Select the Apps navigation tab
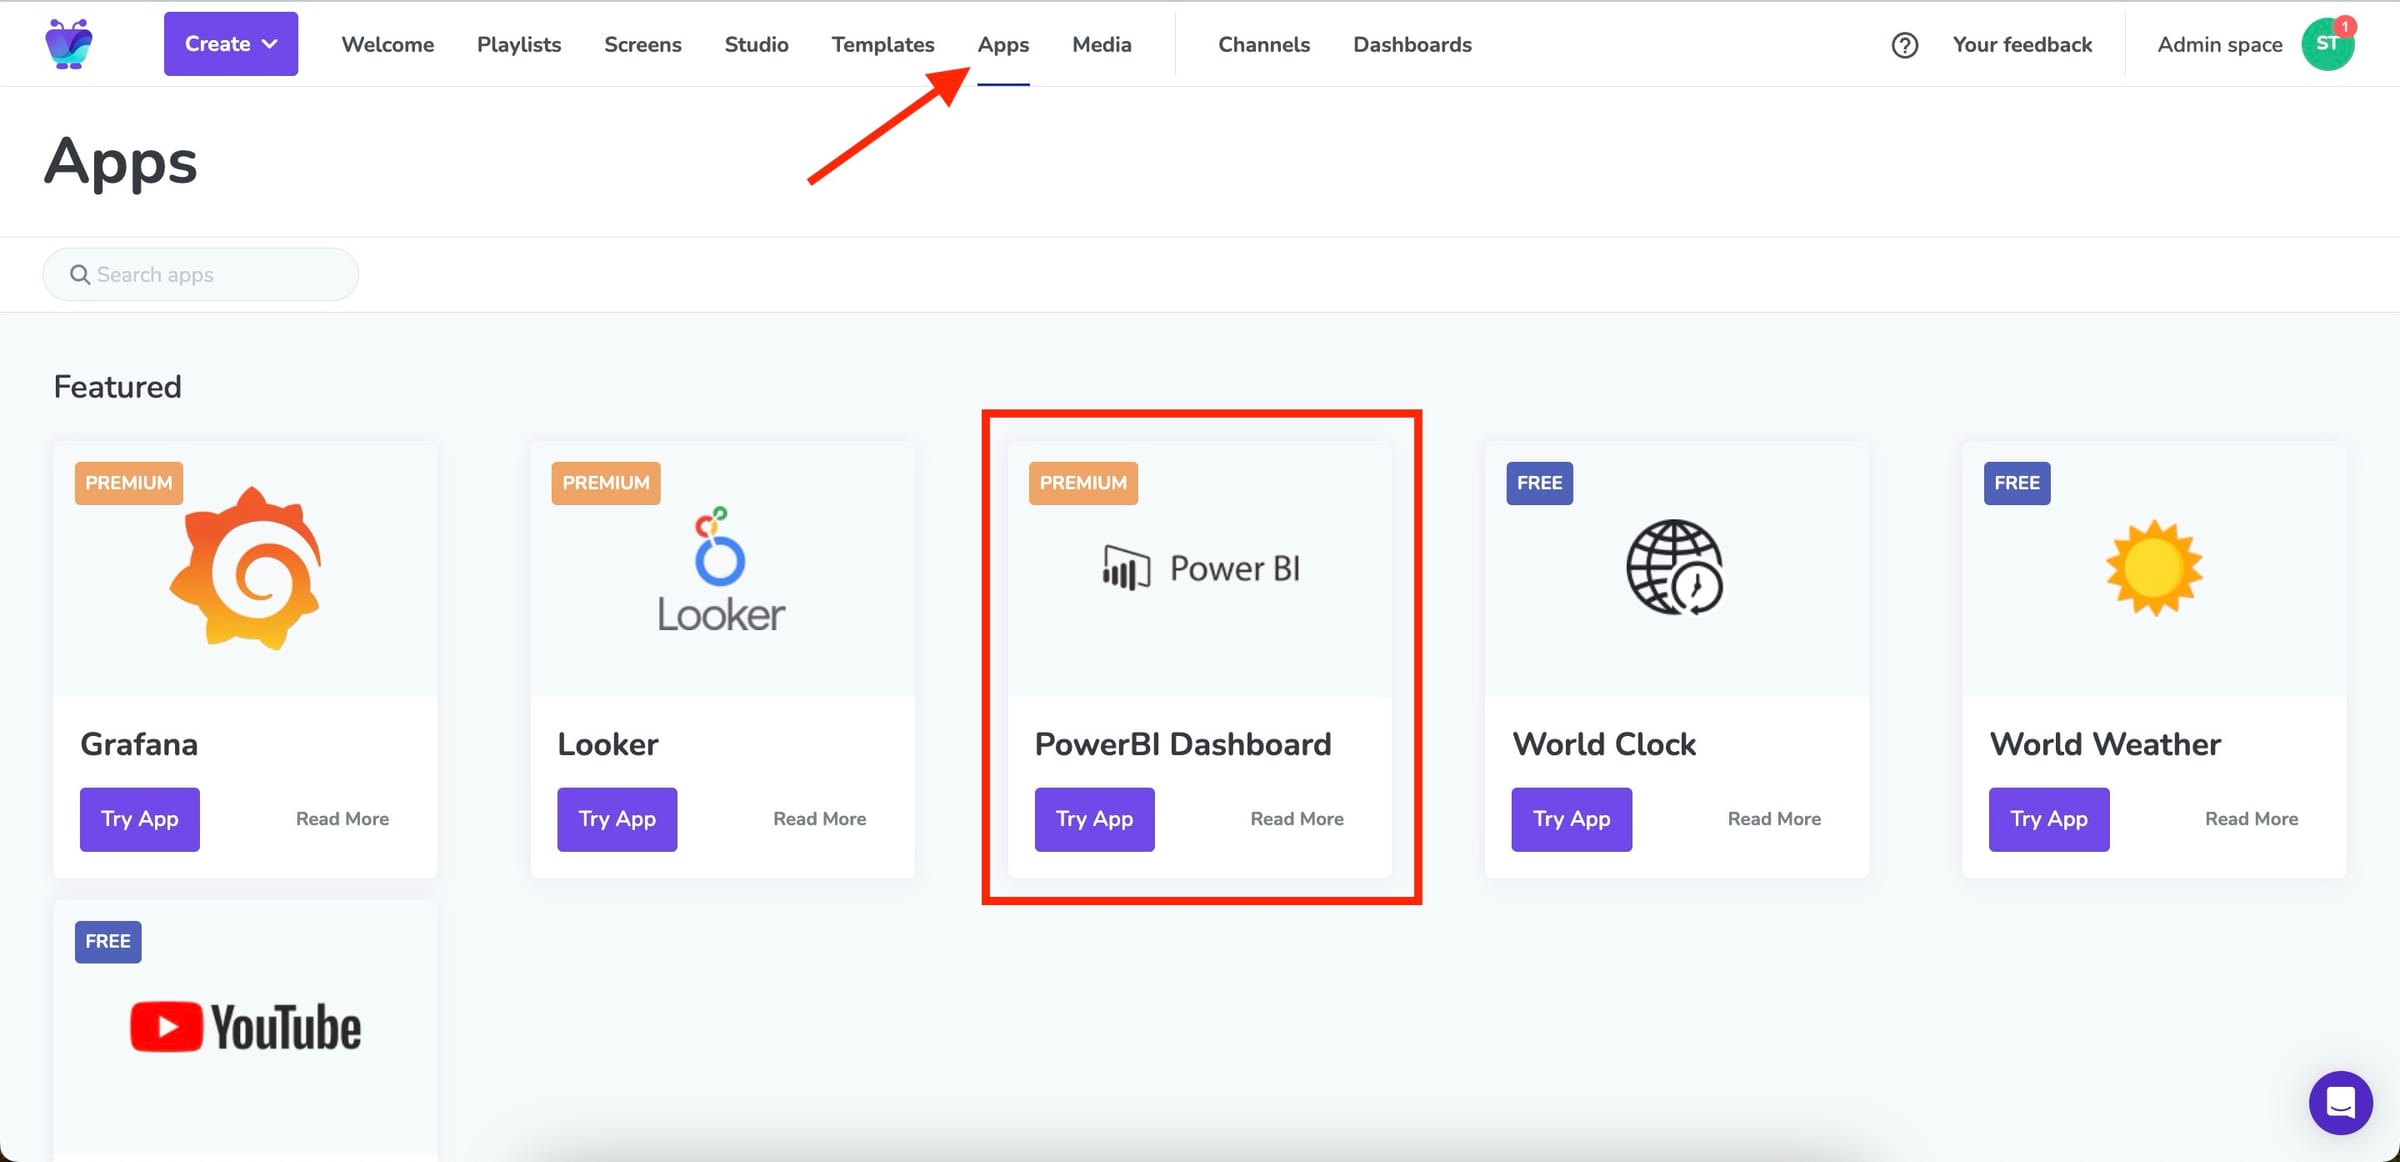2400x1162 pixels. pyautogui.click(x=1003, y=44)
